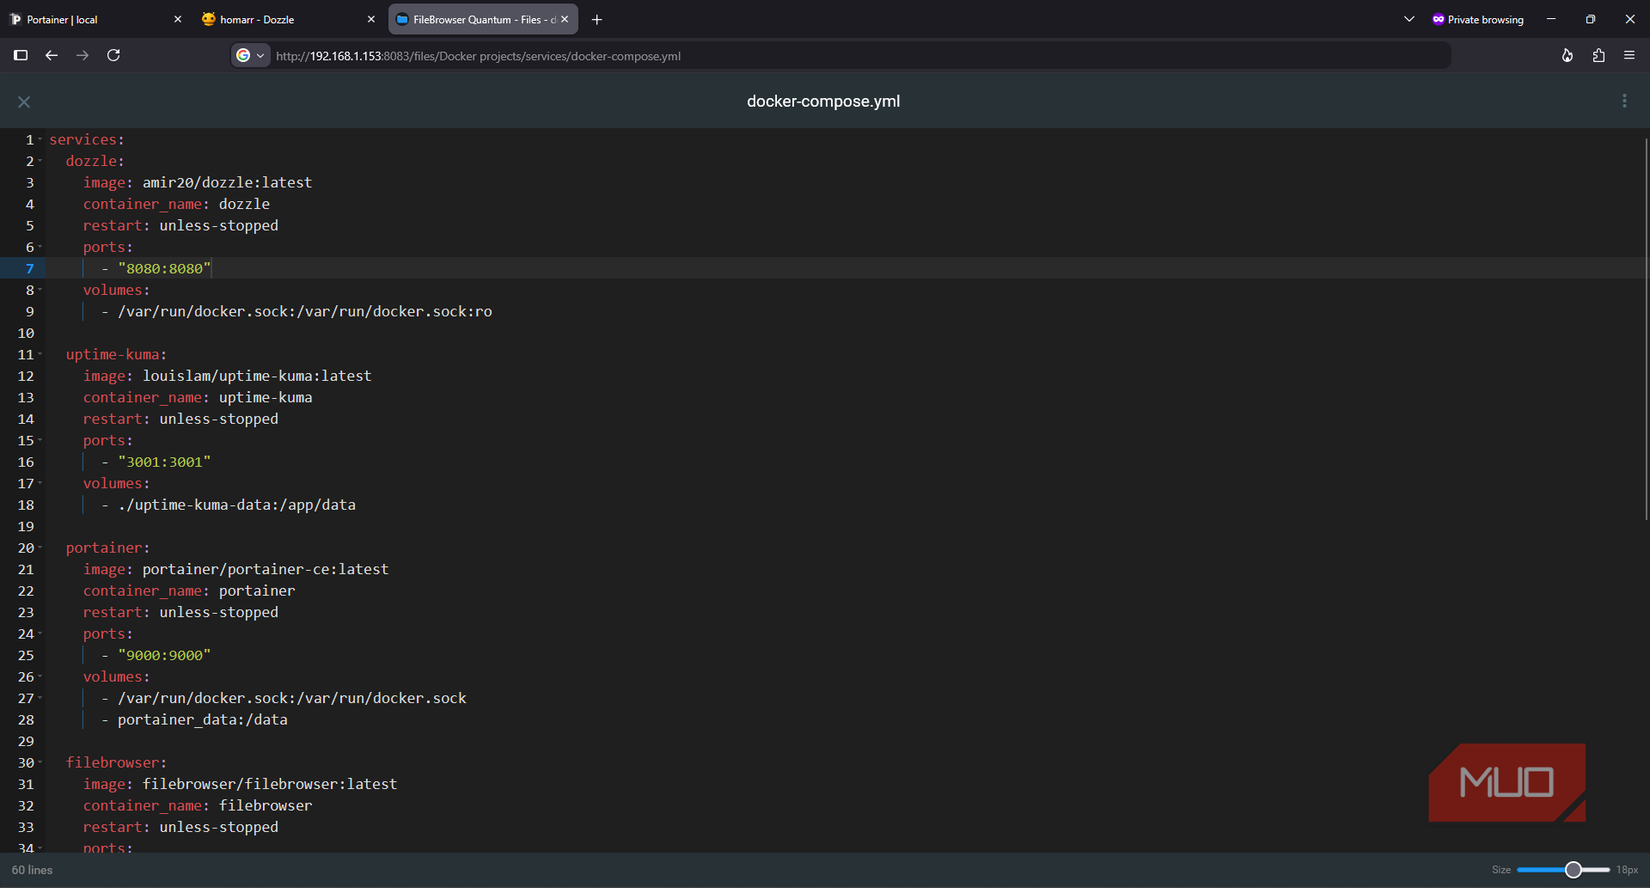The height and width of the screenshot is (888, 1650).
Task: Click the "3001:3001" port mapping
Action: tap(164, 462)
